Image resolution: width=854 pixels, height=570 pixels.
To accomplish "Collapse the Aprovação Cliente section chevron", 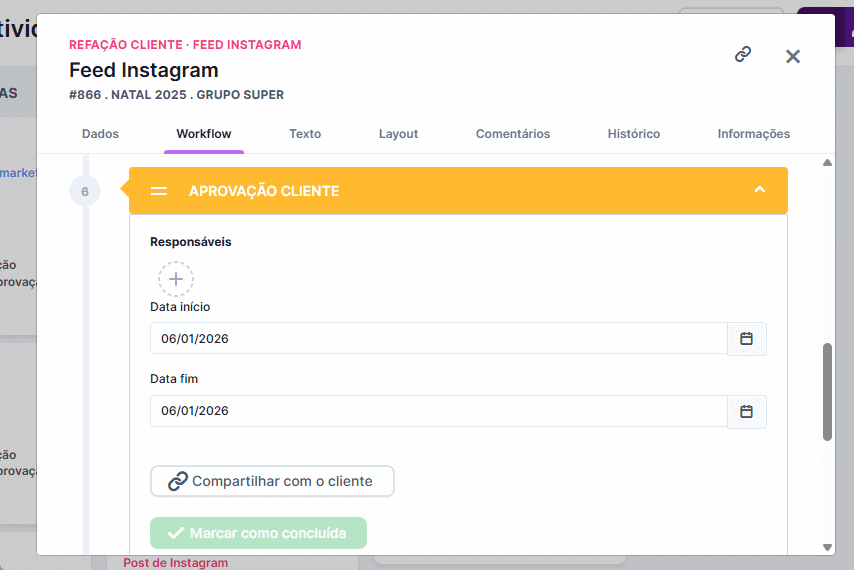I will coord(760,190).
